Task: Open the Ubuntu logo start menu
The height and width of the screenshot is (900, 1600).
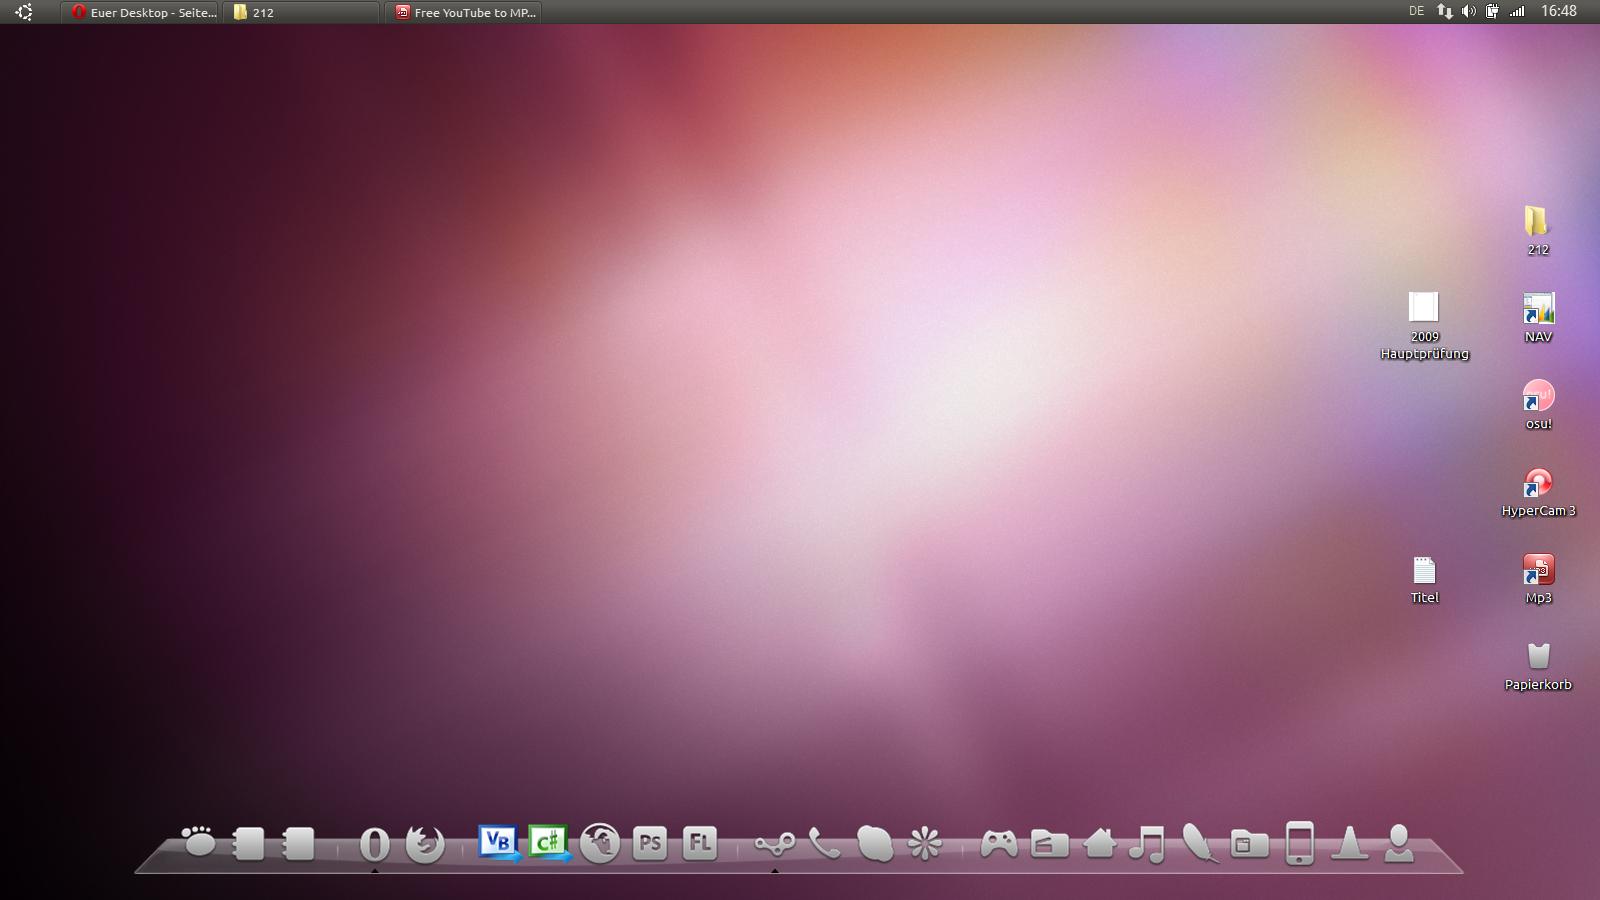Action: coord(24,12)
